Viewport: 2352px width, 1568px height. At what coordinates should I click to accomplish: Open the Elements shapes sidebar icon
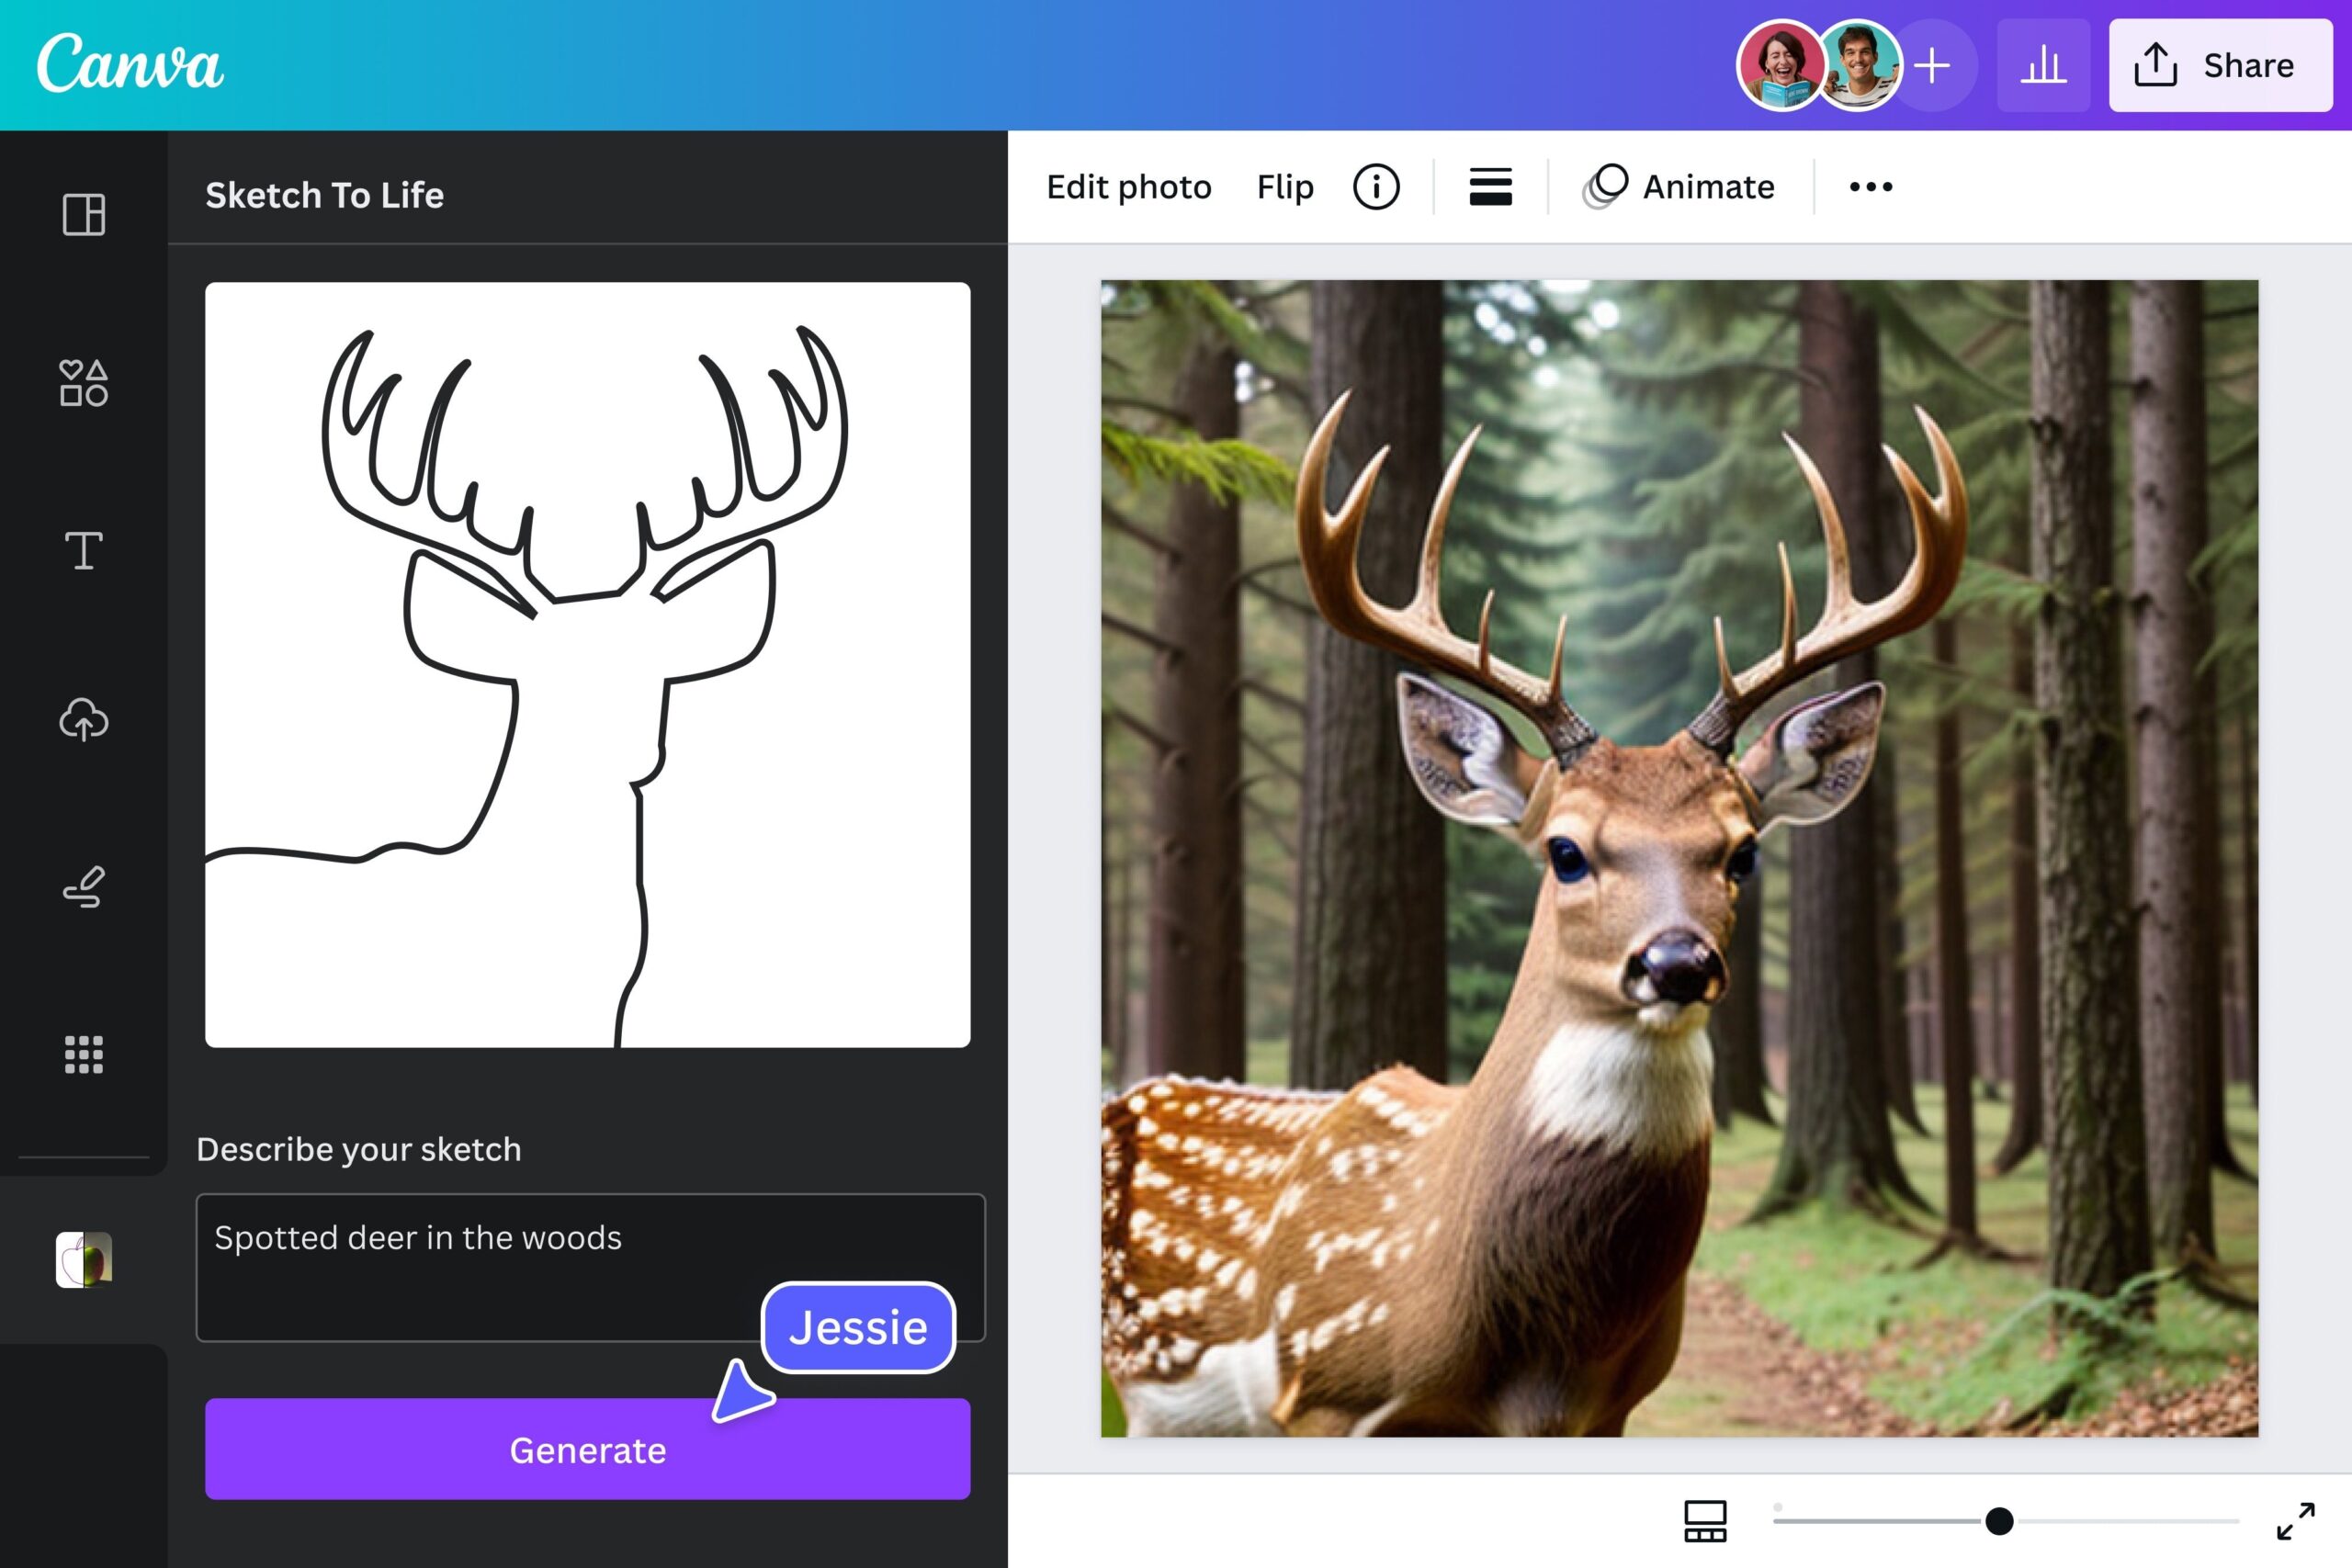click(x=84, y=382)
